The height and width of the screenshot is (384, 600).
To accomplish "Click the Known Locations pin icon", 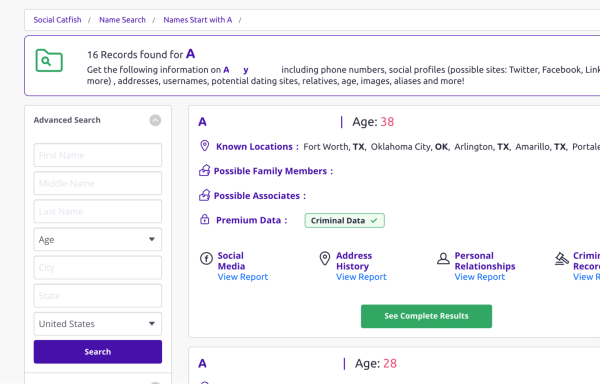I will tap(205, 146).
